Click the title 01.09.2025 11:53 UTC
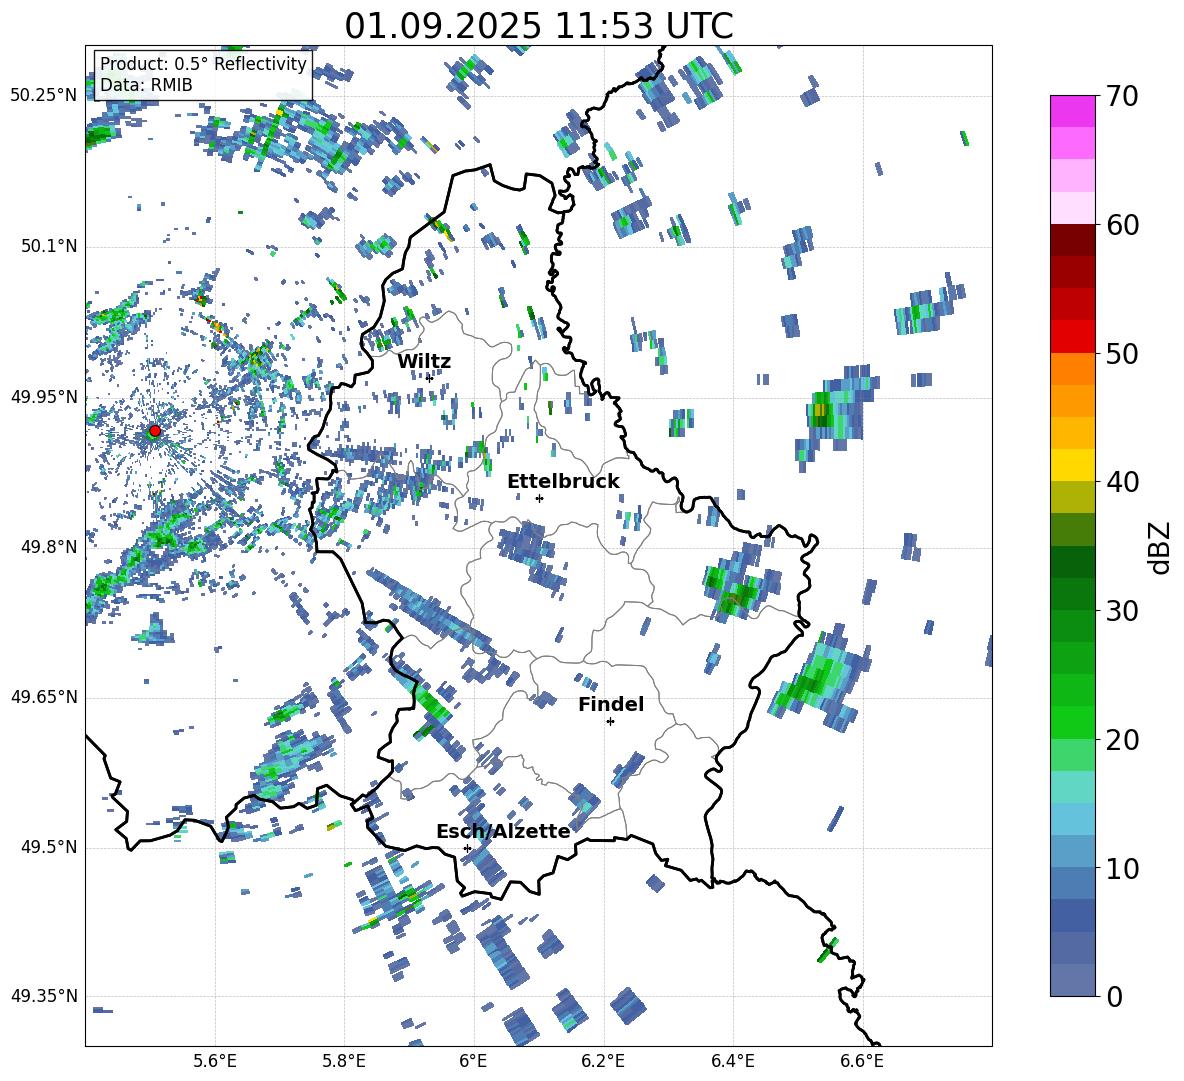Screen dimensions: 1184x1081 pos(538,26)
